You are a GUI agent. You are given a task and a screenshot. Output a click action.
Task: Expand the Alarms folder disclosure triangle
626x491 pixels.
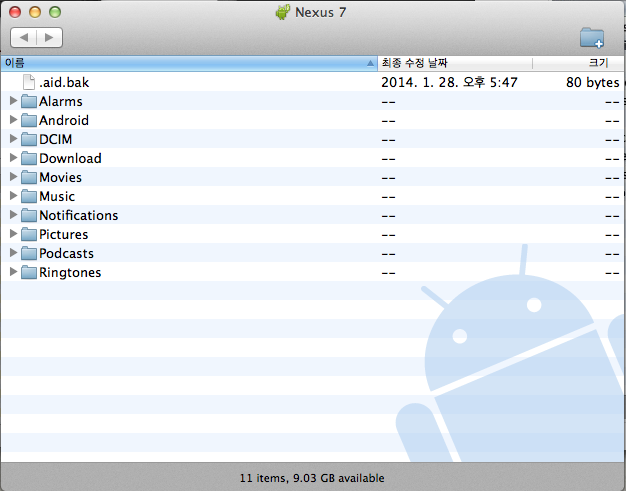tap(13, 101)
